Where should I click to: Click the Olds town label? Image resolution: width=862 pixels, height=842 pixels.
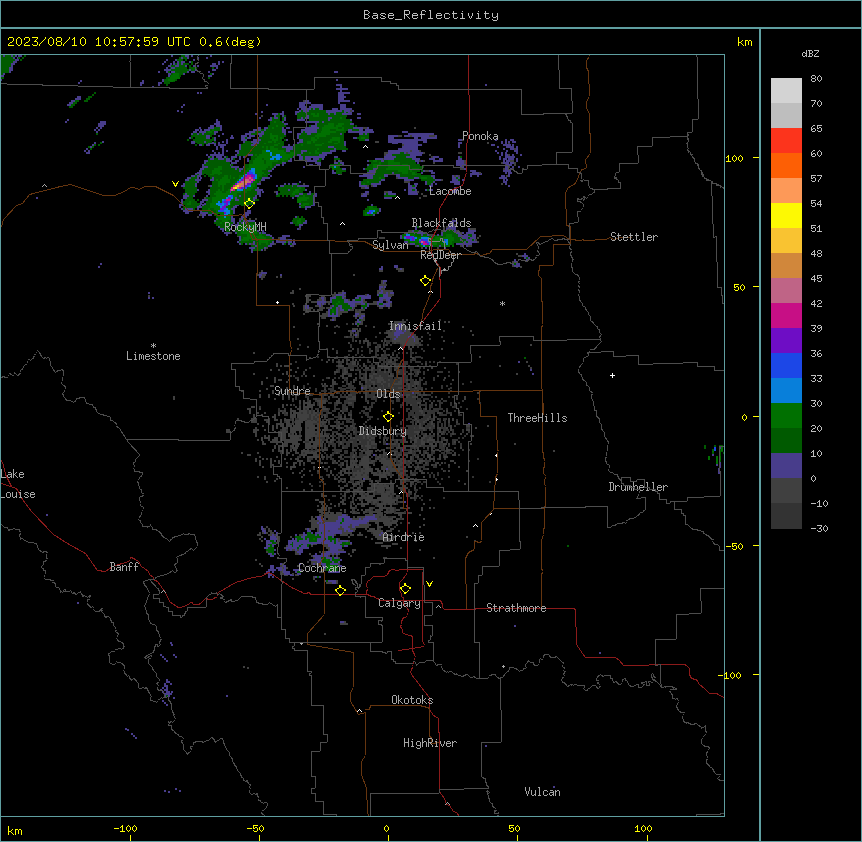pyautogui.click(x=388, y=394)
